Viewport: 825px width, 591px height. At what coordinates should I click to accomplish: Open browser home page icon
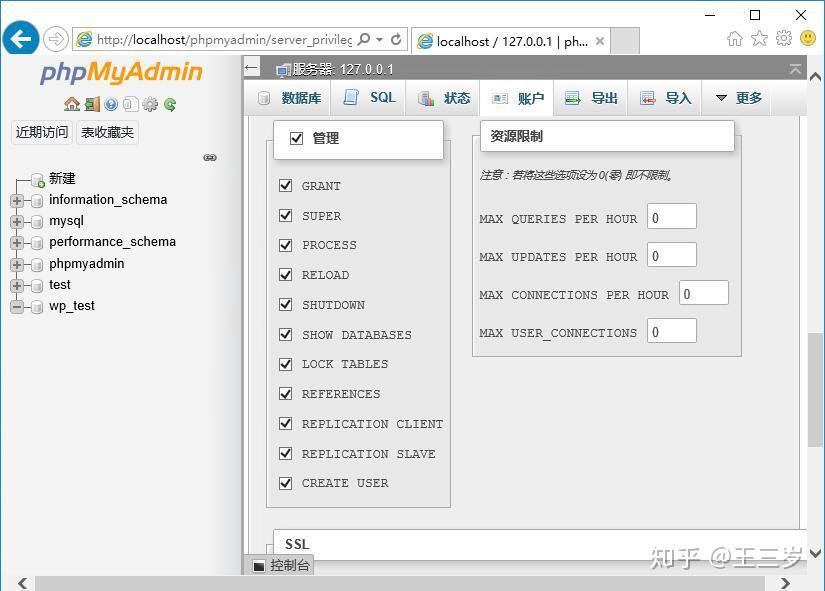tap(735, 38)
